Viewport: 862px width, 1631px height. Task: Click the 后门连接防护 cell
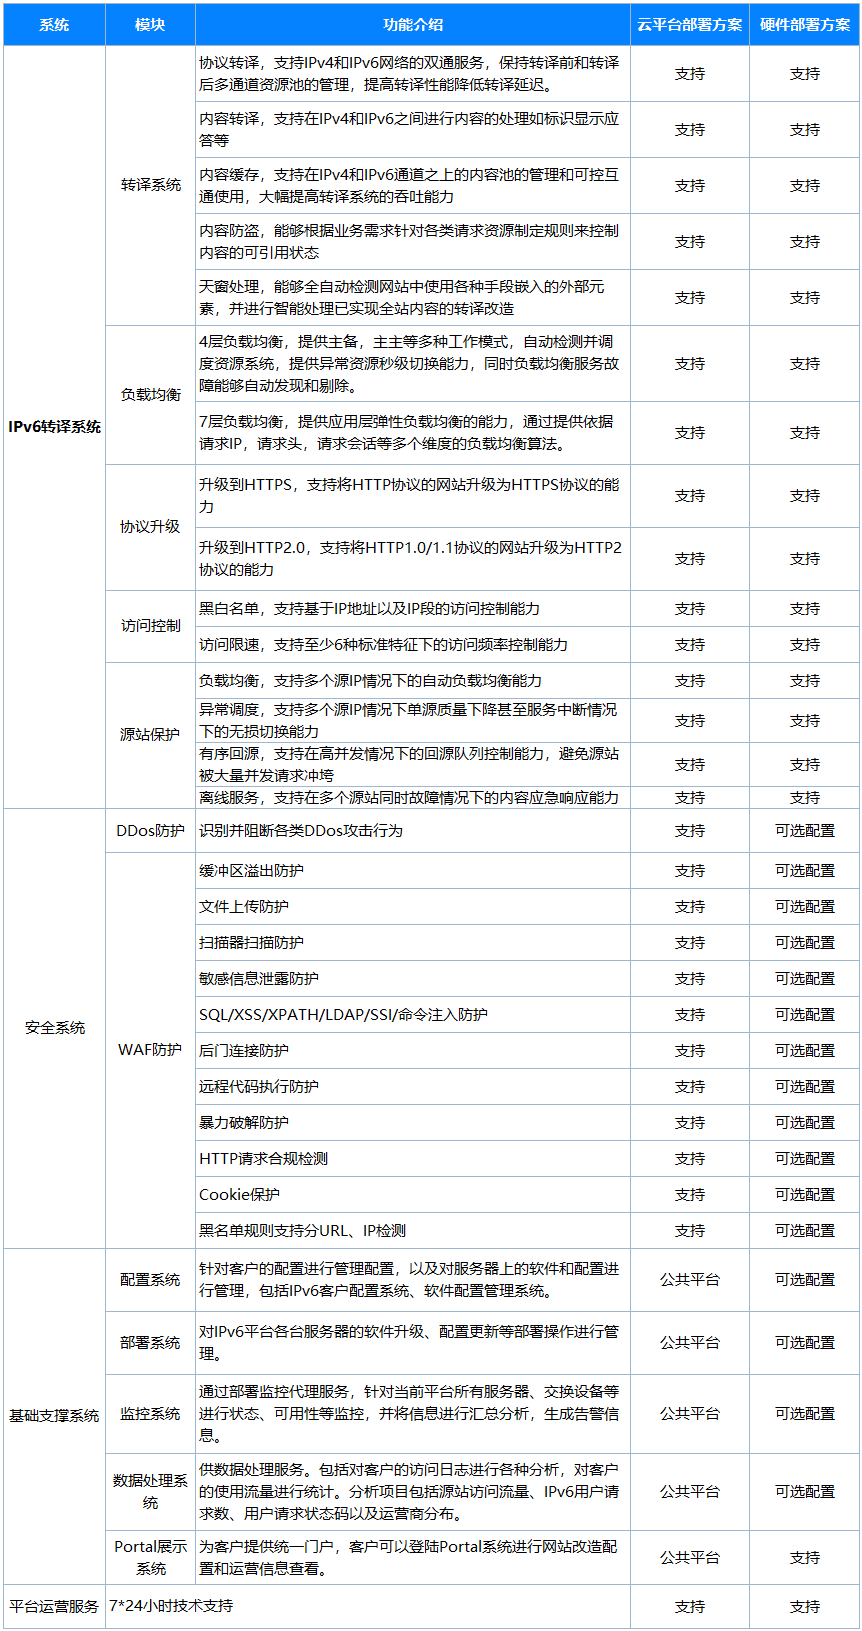click(413, 1051)
